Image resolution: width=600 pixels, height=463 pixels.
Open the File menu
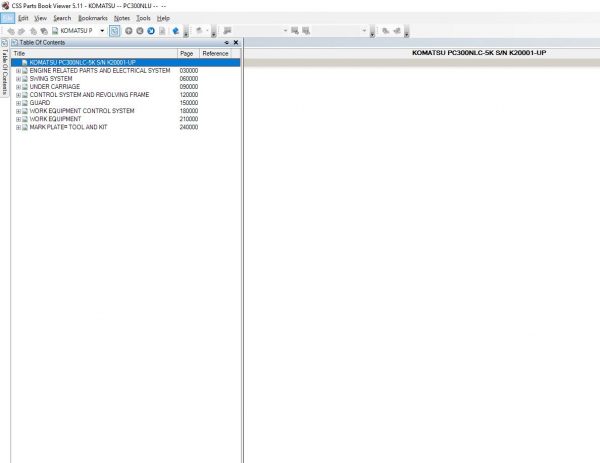click(8, 18)
